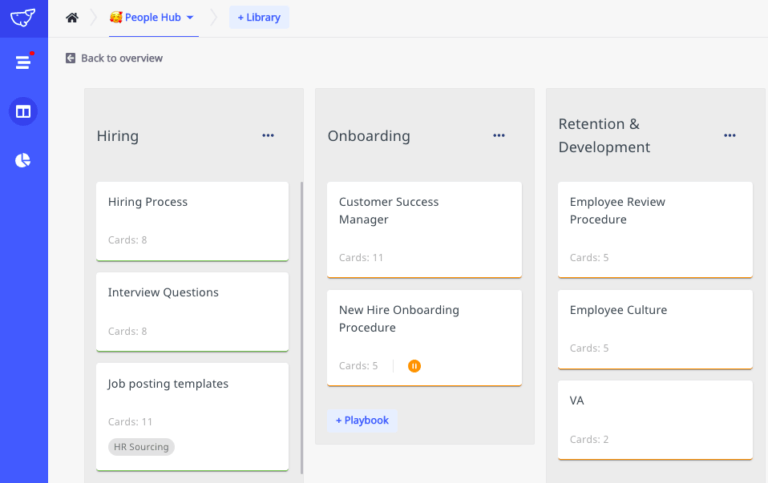Open the Customer Success Manager card
The width and height of the screenshot is (768, 483).
424,229
